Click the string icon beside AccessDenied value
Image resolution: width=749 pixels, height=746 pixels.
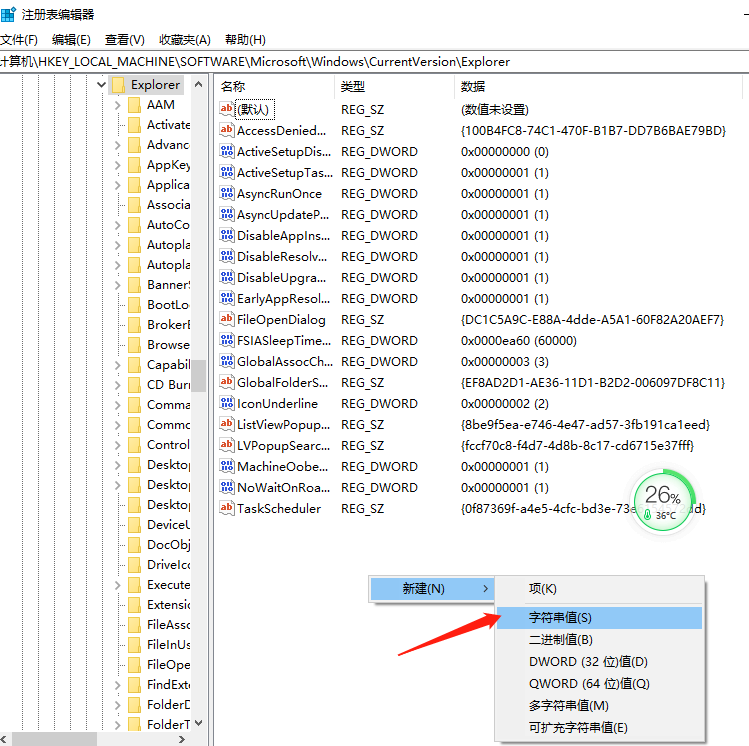point(226,130)
